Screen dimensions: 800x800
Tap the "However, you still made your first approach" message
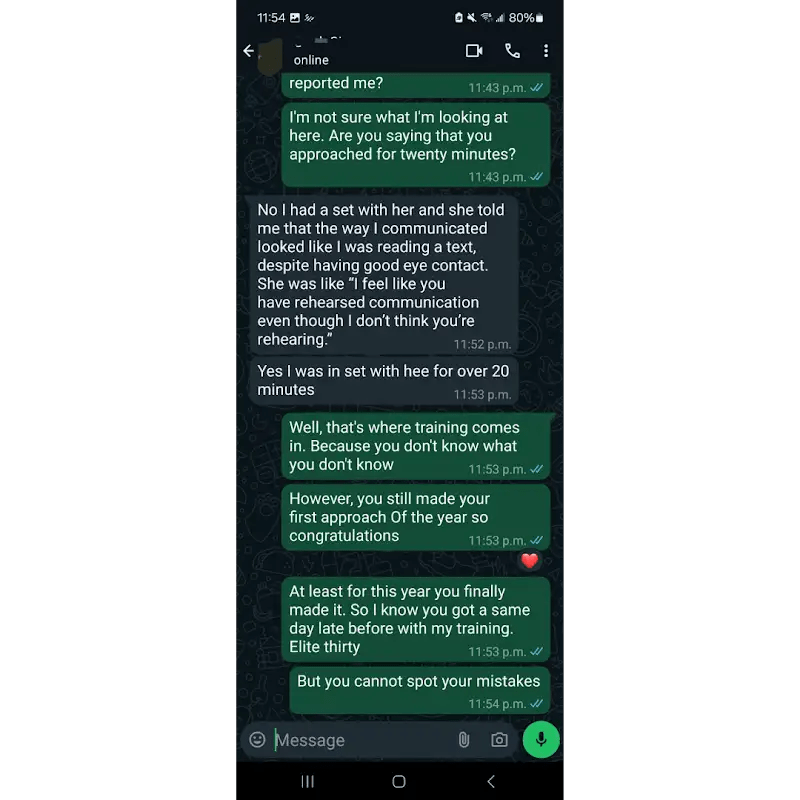tap(416, 517)
